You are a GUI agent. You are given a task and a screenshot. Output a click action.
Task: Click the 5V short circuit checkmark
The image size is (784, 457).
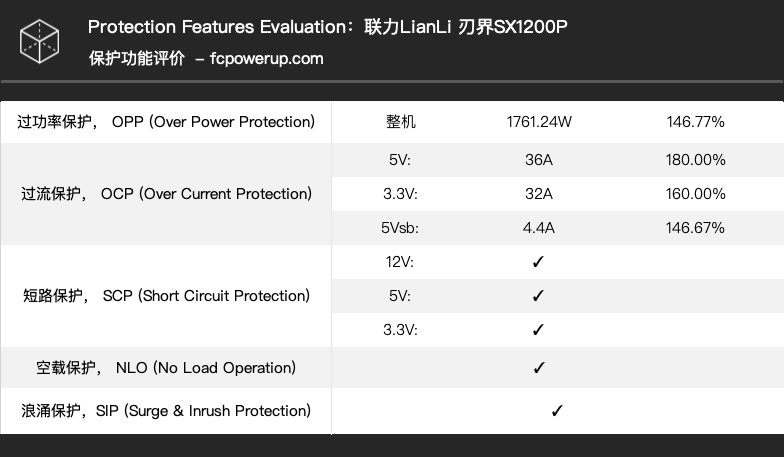[x=538, y=296]
